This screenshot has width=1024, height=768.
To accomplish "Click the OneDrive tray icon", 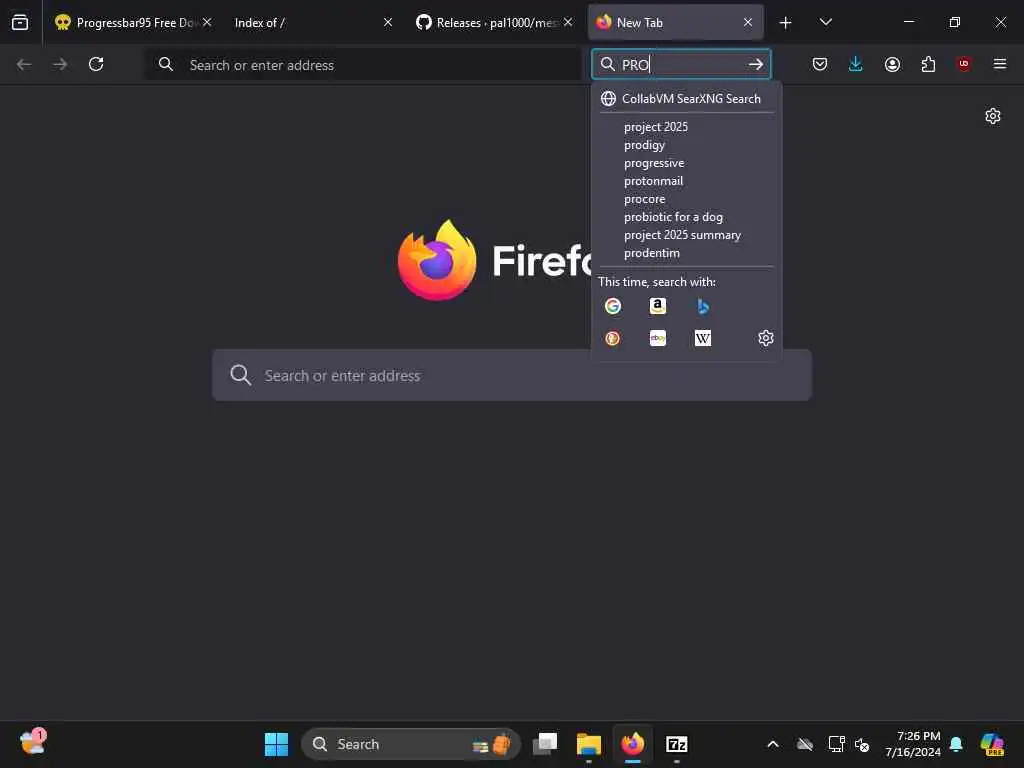I will pos(805,744).
